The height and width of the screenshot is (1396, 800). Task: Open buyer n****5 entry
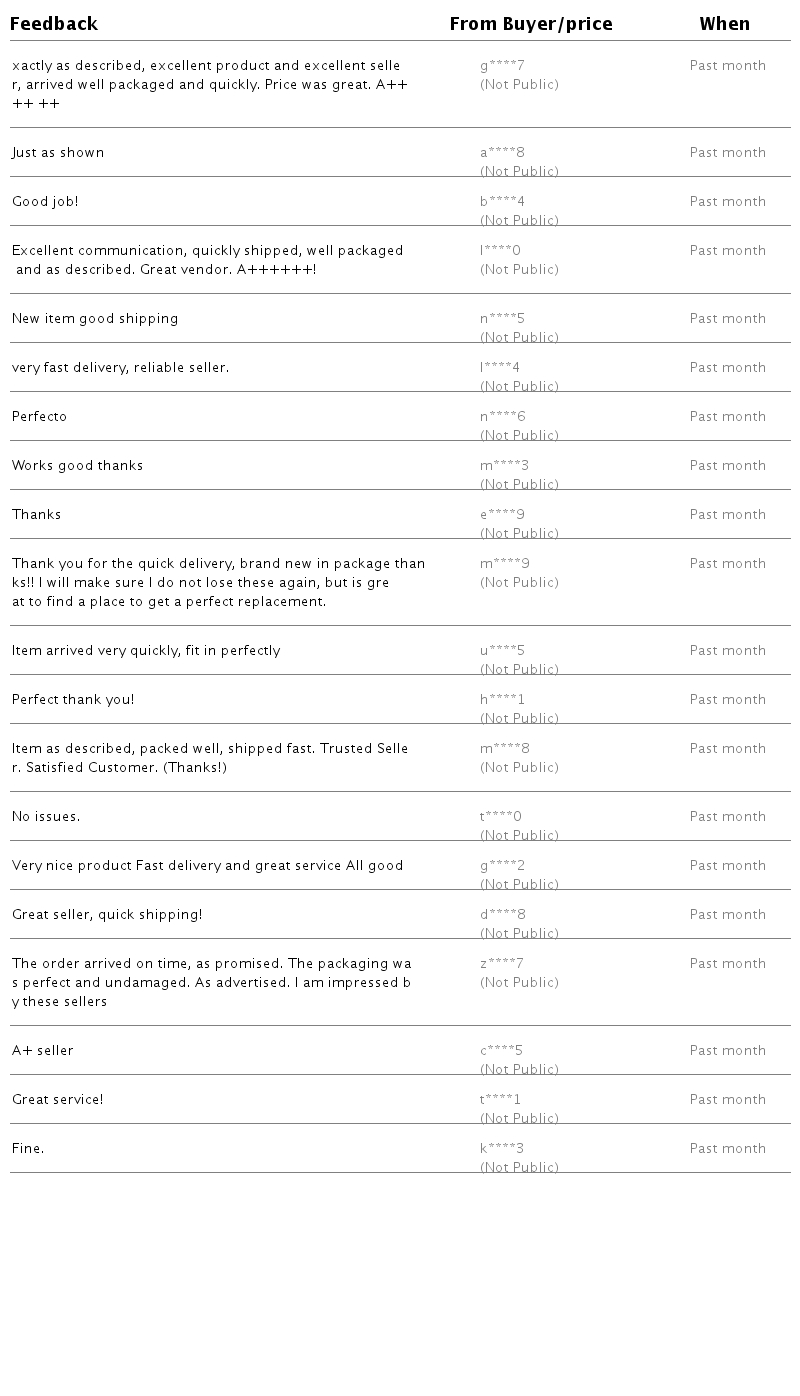point(502,319)
